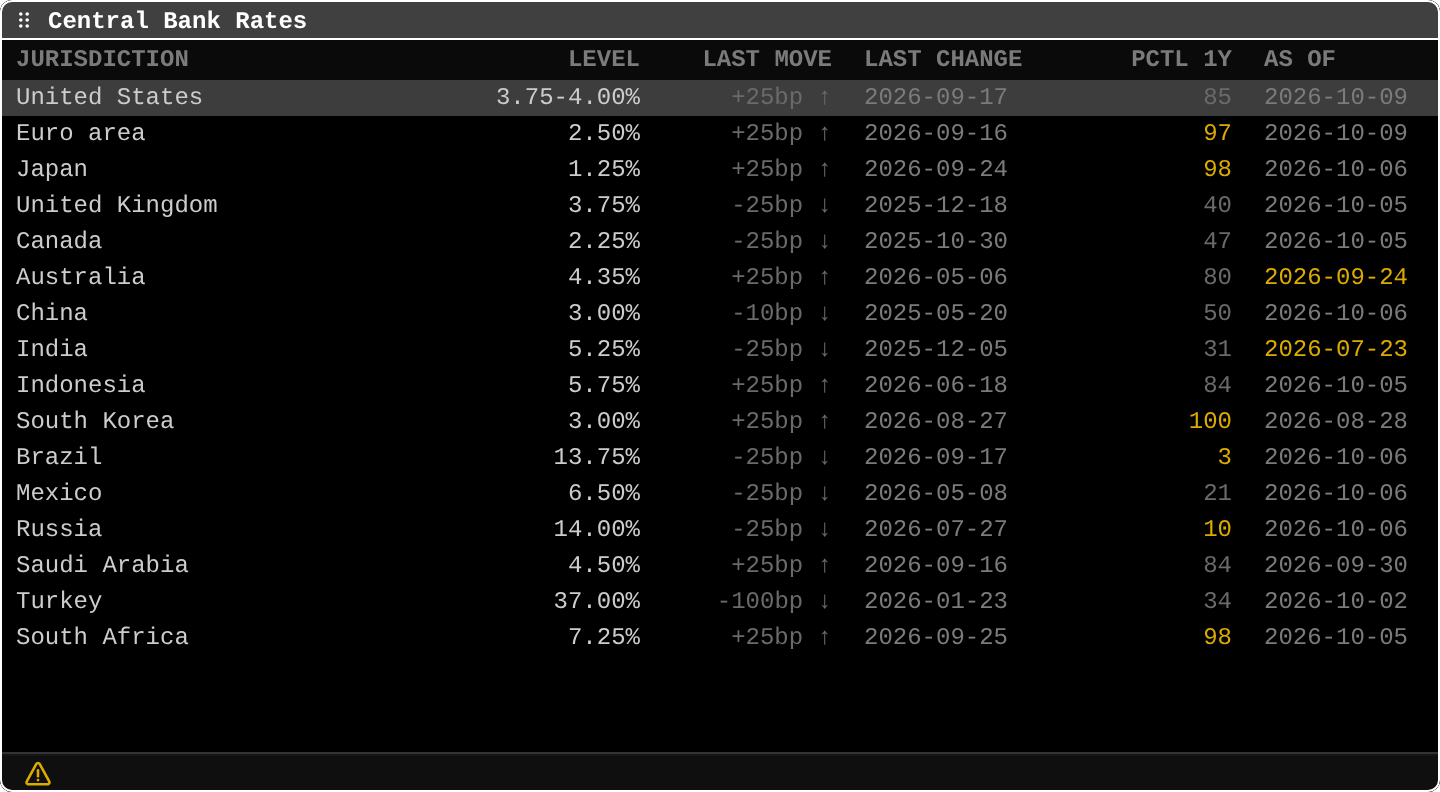Sort by JURISDICTION column header

coord(102,59)
